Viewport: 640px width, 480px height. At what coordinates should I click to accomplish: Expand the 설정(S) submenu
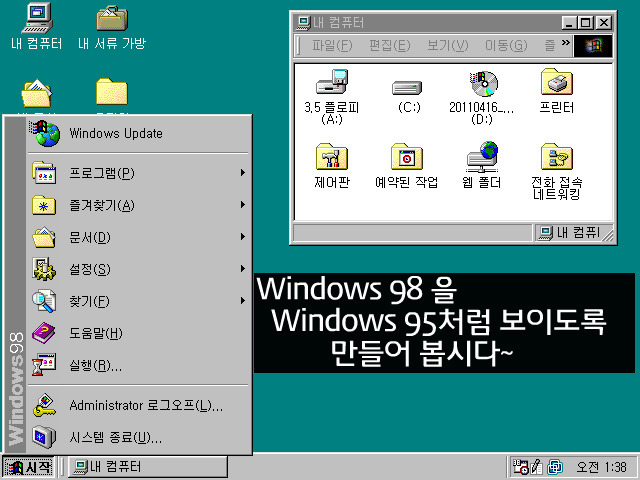(x=138, y=269)
